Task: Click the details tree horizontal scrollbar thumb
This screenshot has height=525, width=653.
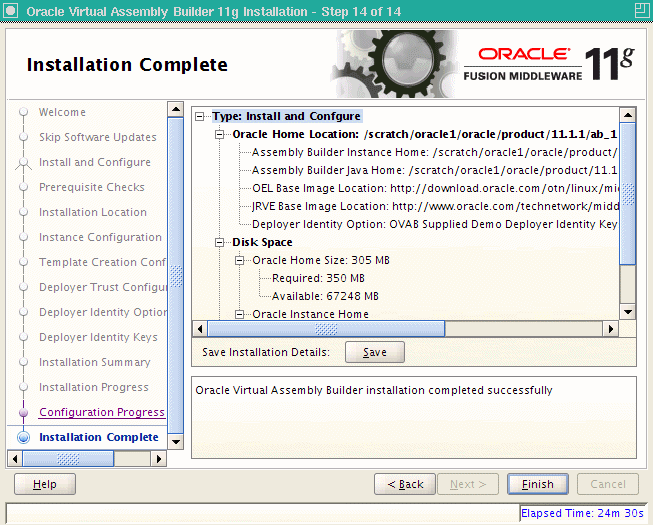Action: click(x=326, y=329)
